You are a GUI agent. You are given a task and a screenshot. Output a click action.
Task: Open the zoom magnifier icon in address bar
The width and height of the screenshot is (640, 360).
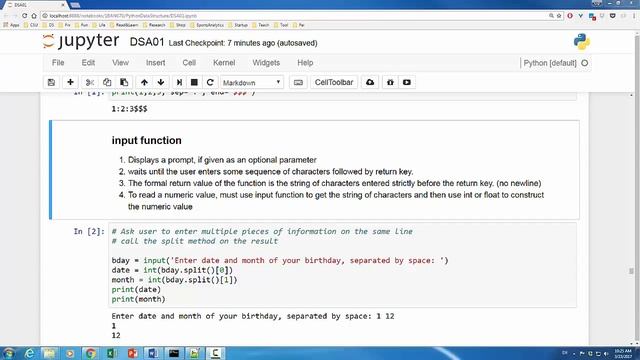click(551, 16)
